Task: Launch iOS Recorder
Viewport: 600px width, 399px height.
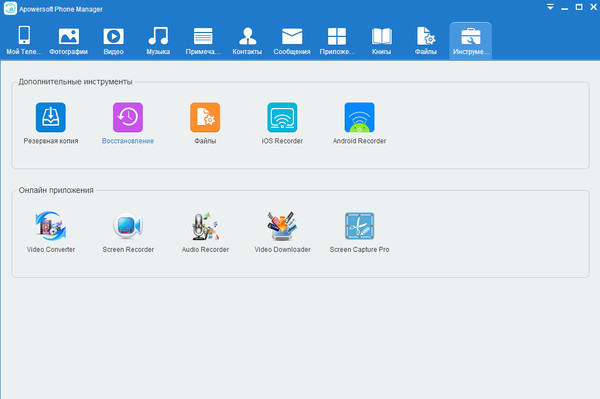Action: pos(282,117)
